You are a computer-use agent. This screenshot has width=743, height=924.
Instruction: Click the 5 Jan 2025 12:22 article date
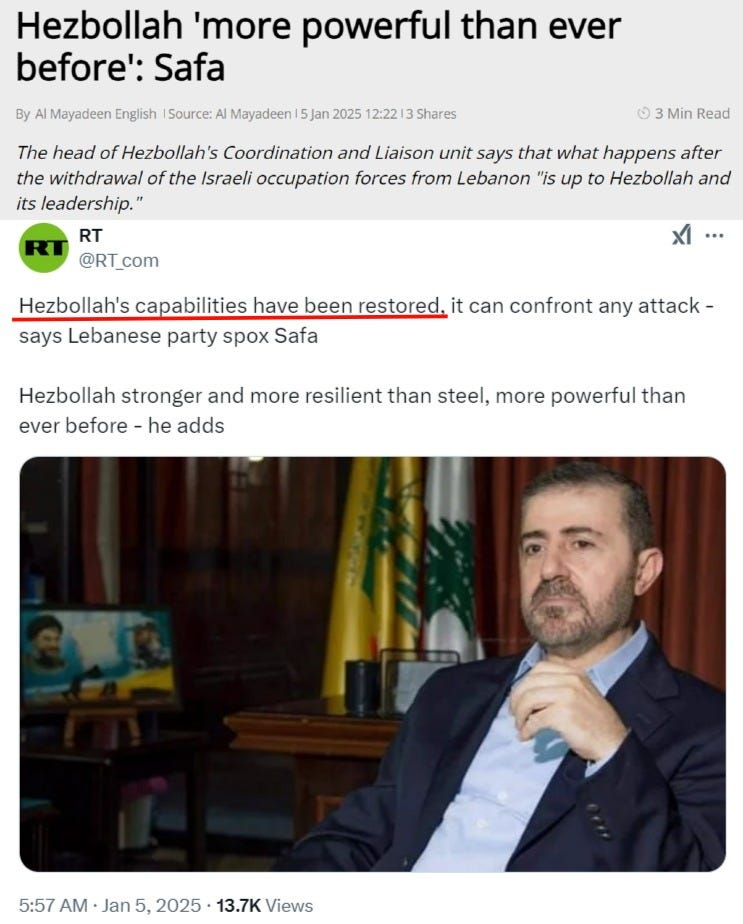click(349, 114)
